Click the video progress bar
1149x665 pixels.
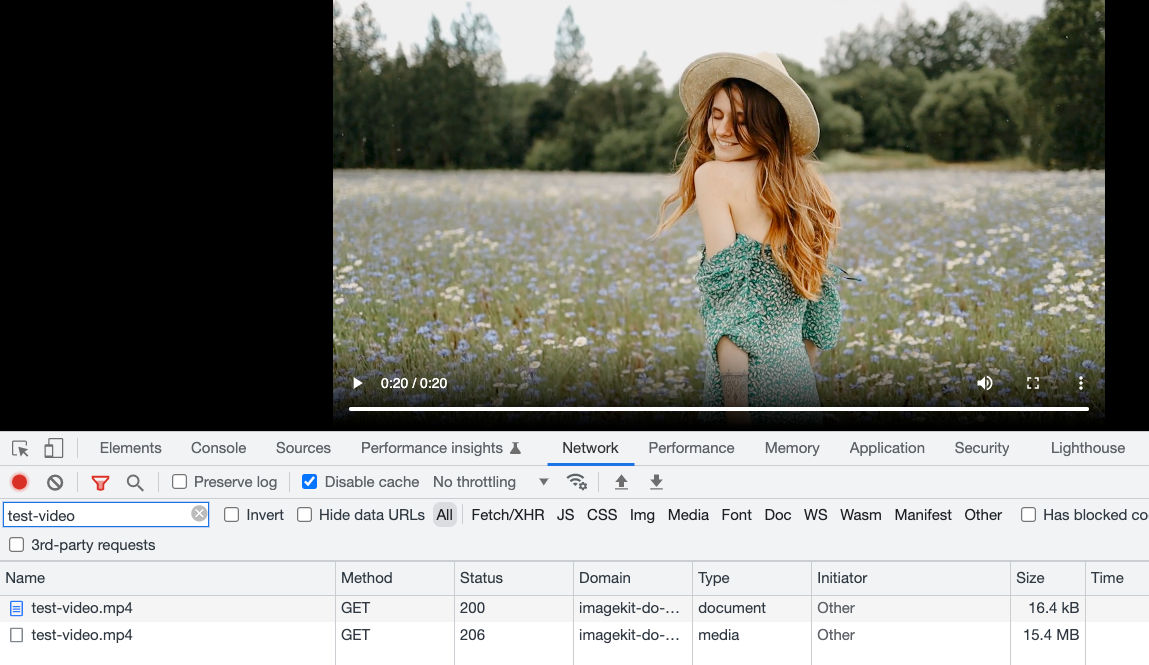(718, 409)
